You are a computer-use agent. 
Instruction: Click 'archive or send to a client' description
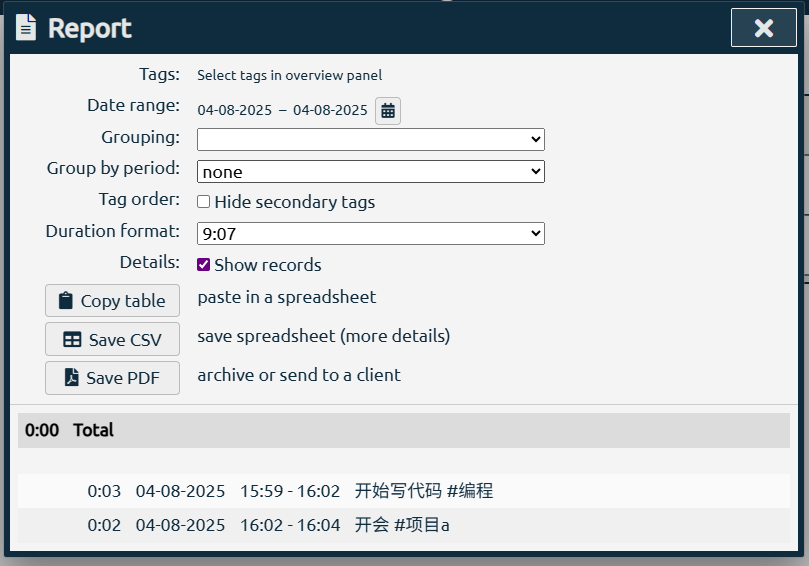tap(299, 375)
